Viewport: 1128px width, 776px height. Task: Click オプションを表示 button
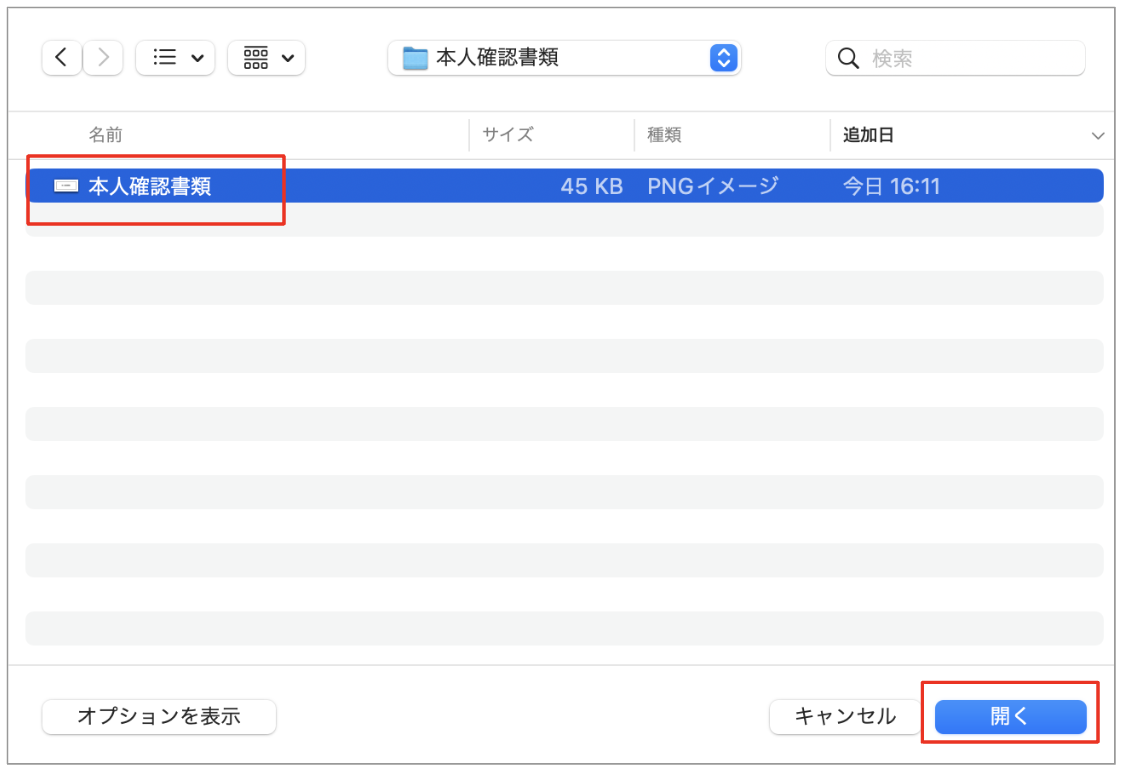(x=159, y=716)
